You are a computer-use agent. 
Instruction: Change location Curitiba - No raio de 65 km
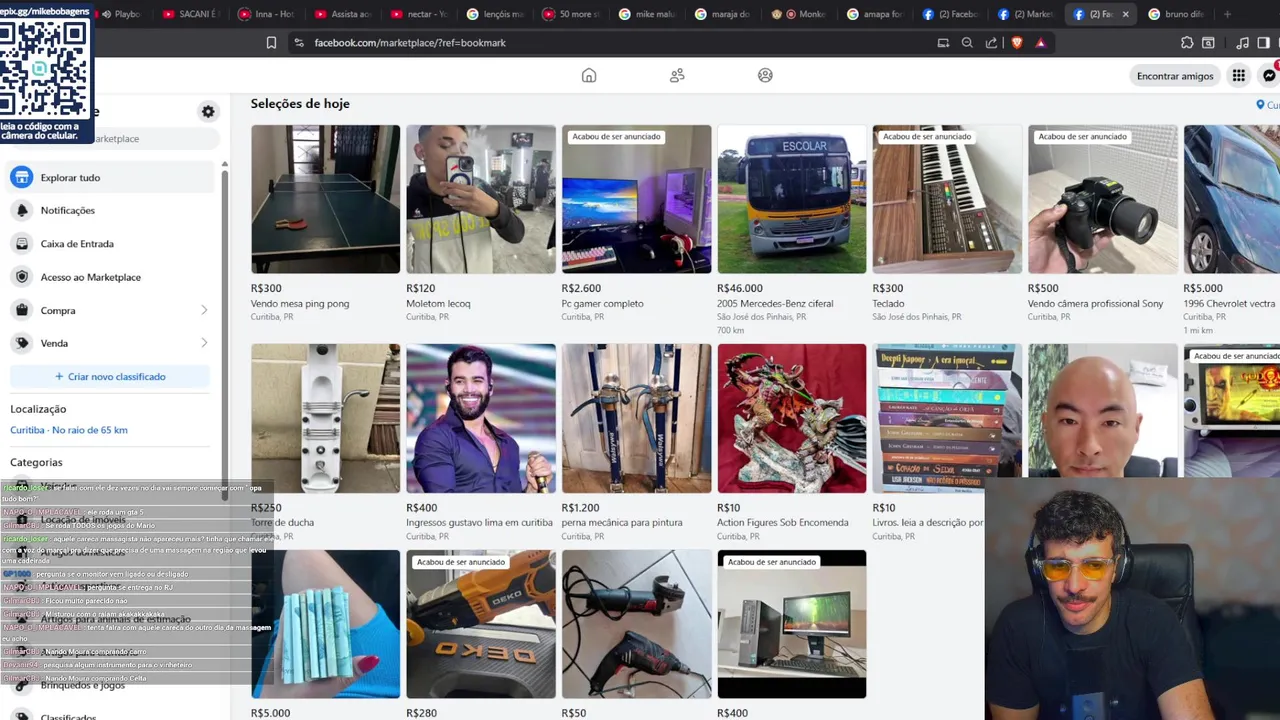[x=69, y=430]
